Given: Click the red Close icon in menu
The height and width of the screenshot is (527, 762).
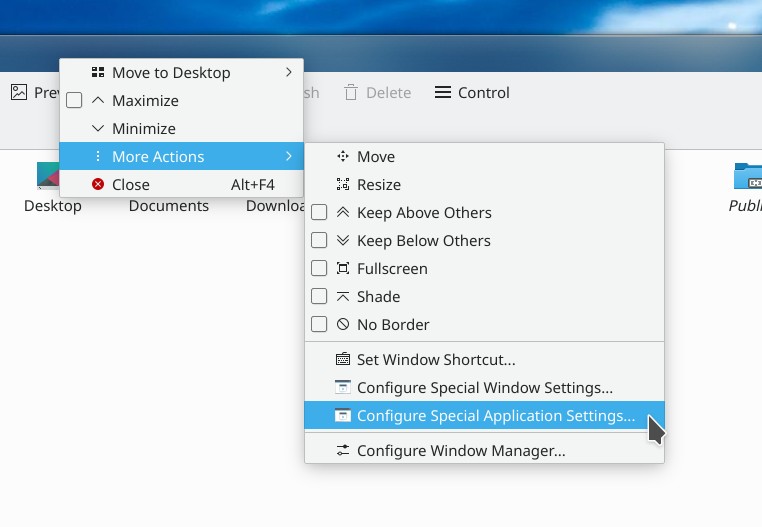Looking at the screenshot, I should click(x=98, y=185).
